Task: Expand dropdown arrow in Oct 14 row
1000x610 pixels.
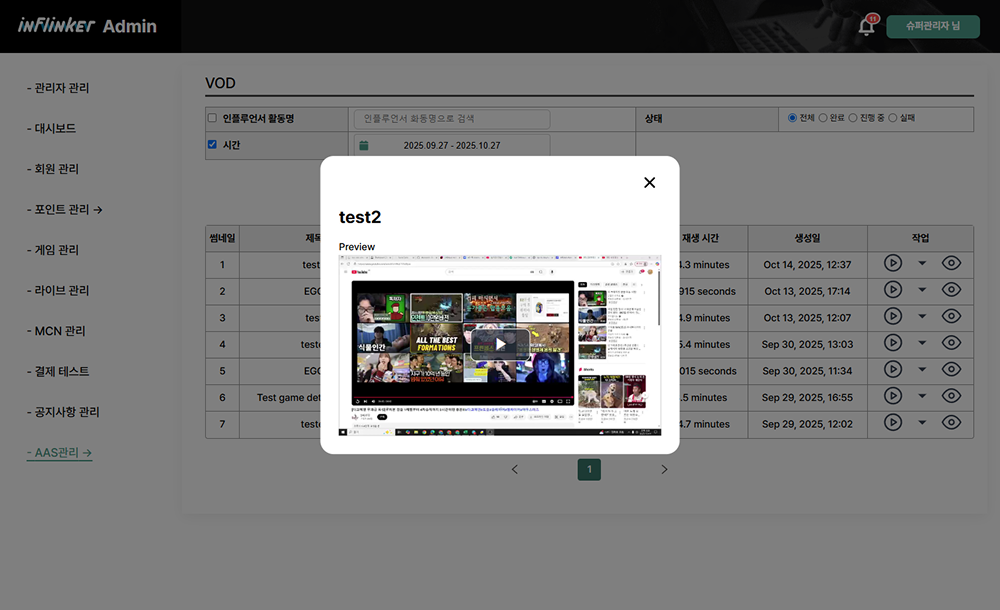Action: 922,264
